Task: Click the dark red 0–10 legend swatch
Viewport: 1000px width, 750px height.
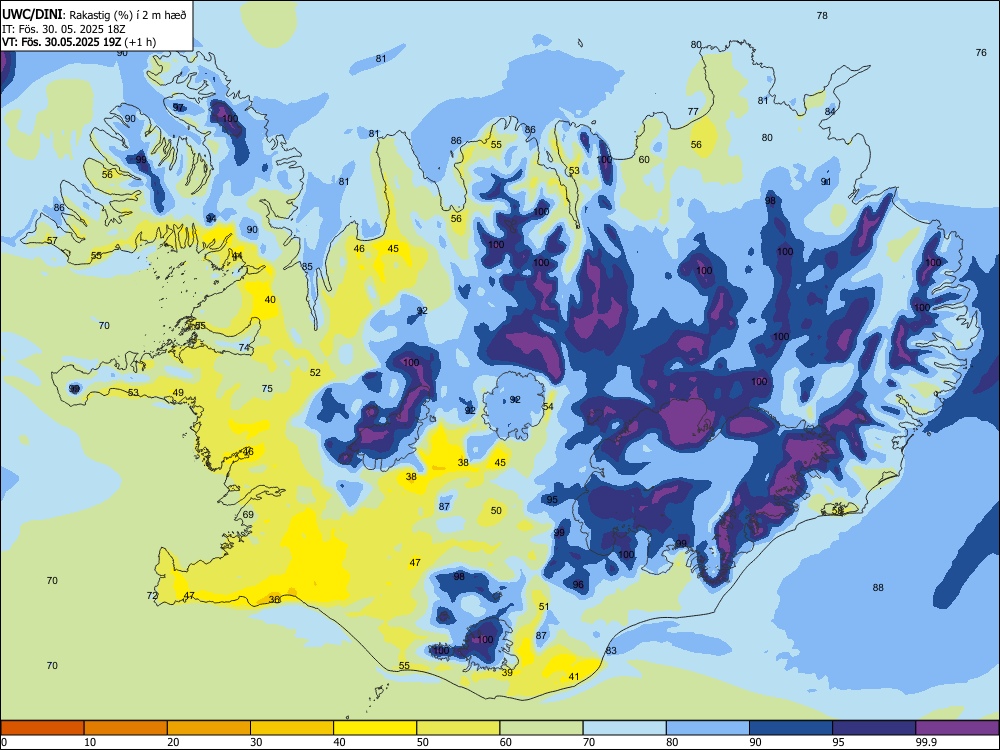Action: tap(42, 728)
